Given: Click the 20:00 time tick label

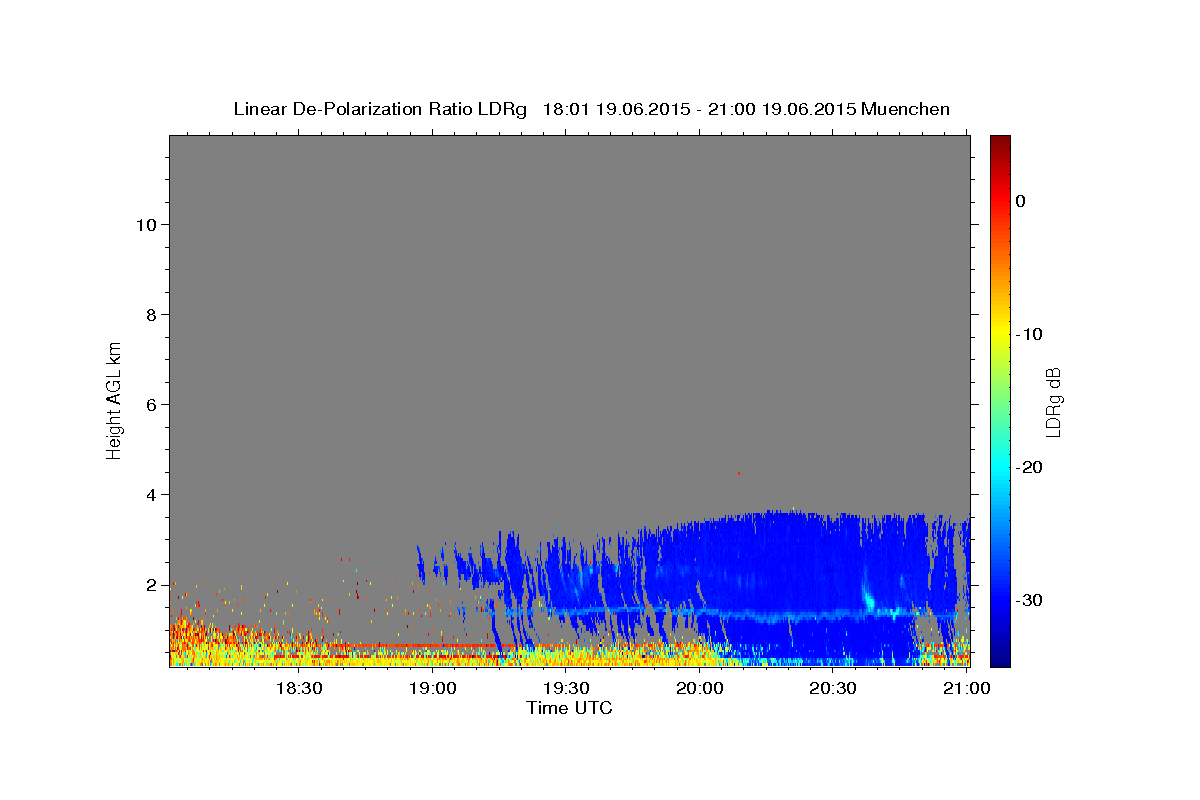Looking at the screenshot, I should (699, 688).
